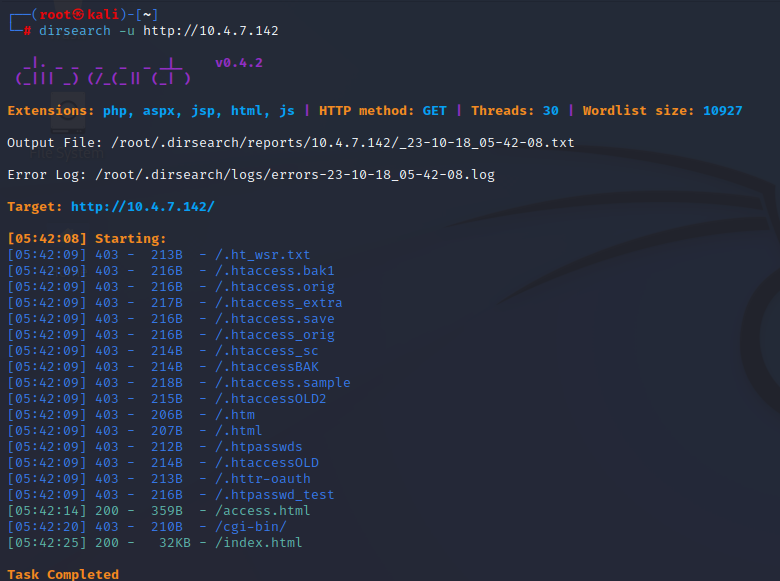Image resolution: width=780 pixels, height=581 pixels.
Task: Click the /.htaccess.sample result
Action: (x=283, y=383)
